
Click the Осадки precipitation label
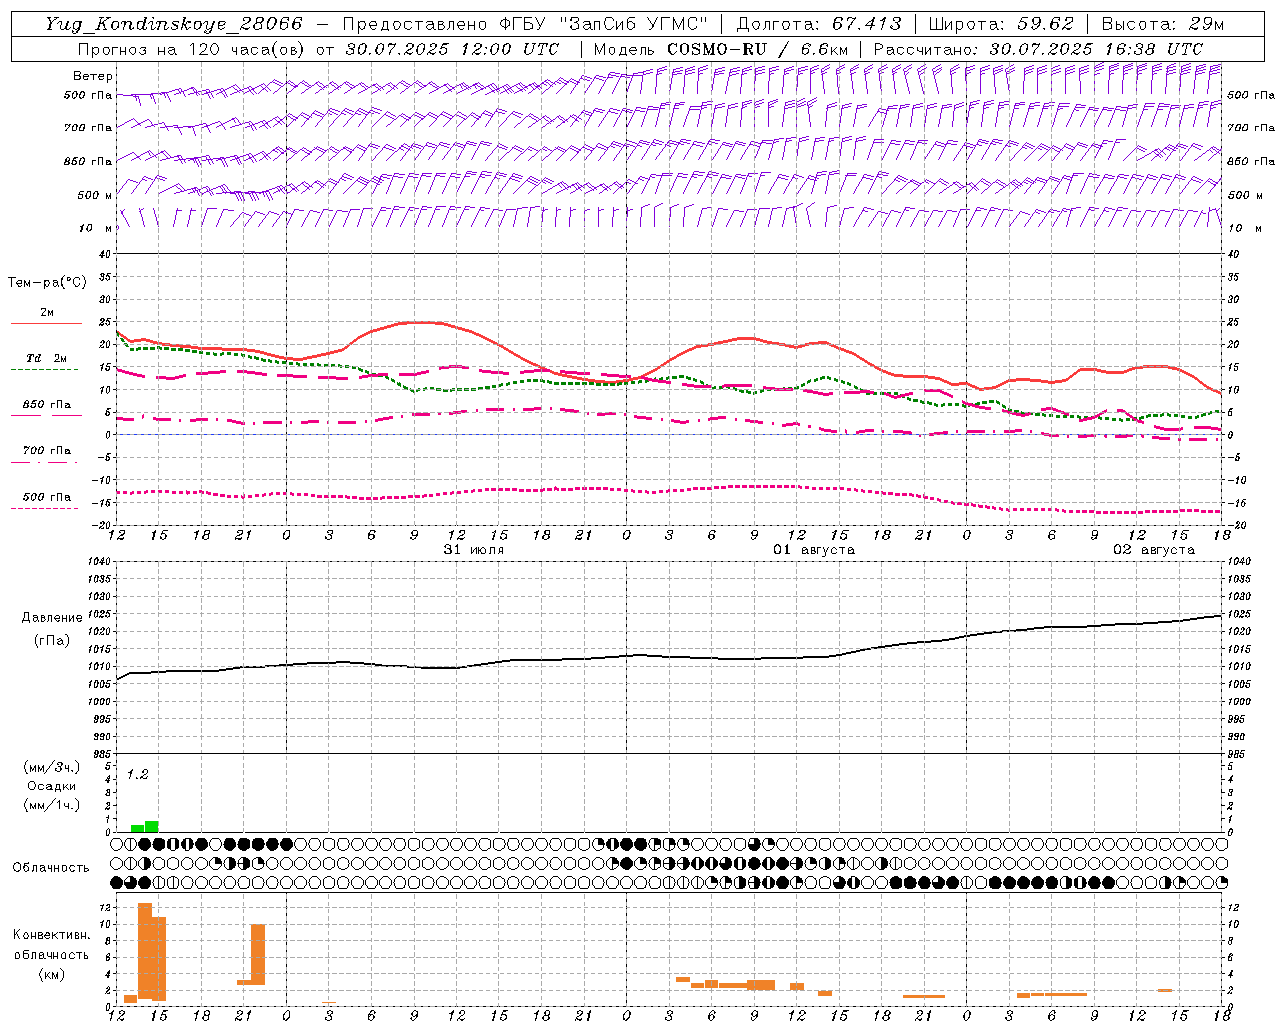52,786
